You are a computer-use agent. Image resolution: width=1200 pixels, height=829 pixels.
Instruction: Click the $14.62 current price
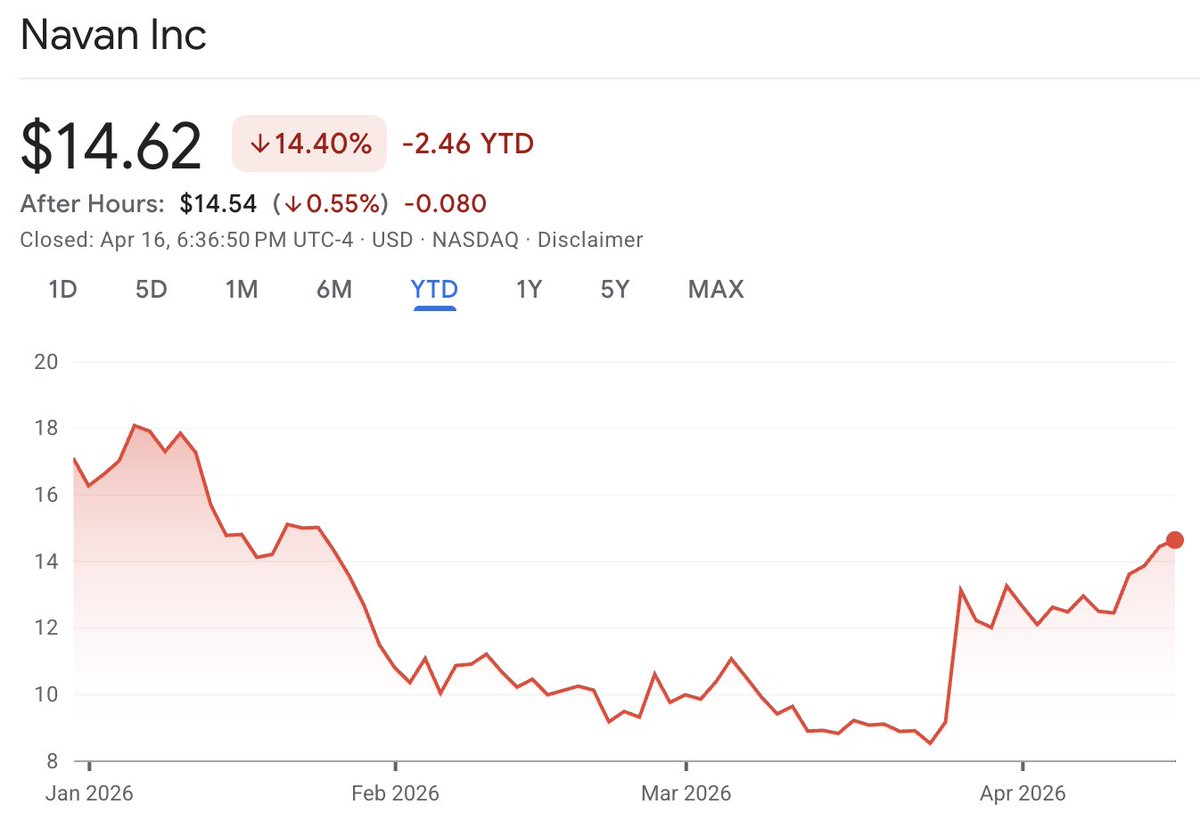click(x=111, y=146)
